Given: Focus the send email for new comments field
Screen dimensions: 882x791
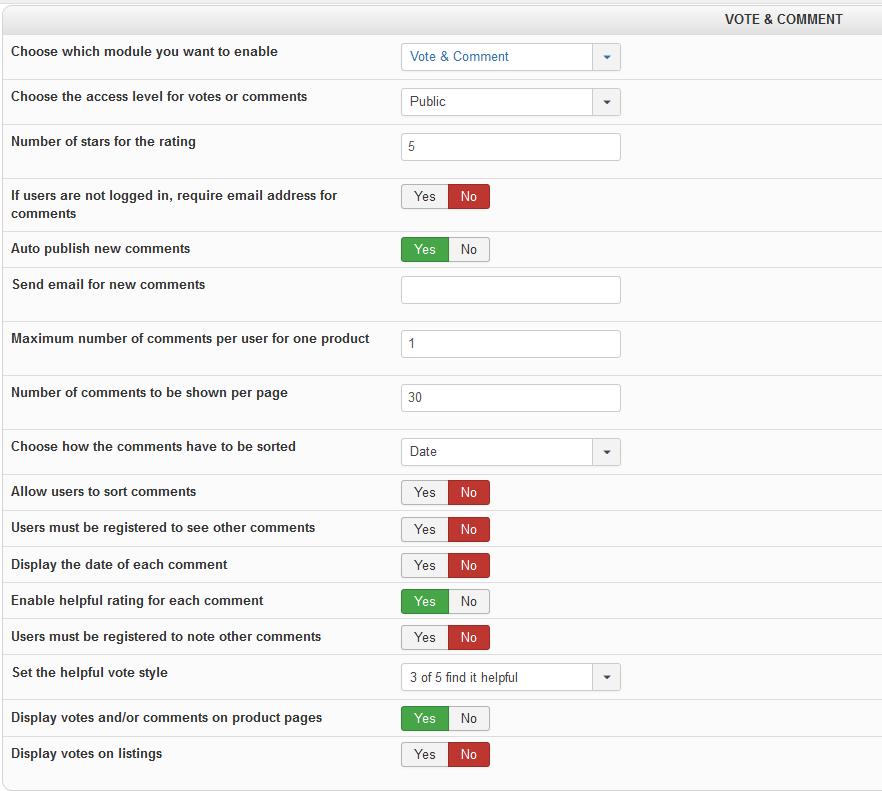Looking at the screenshot, I should [510, 290].
